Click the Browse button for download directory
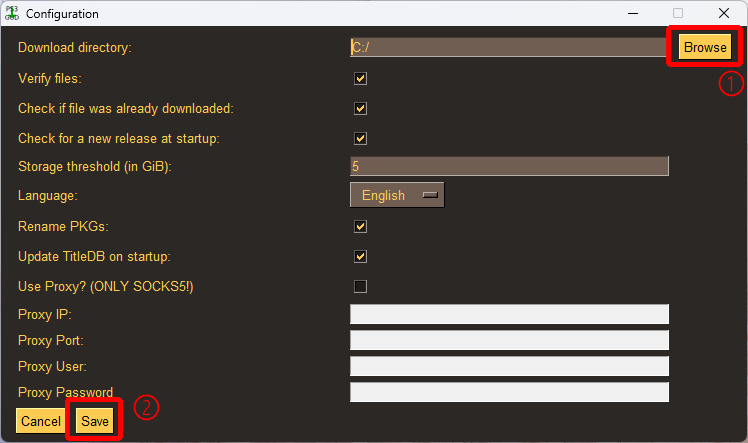Screen dimensions: 748x443 (x=705, y=47)
